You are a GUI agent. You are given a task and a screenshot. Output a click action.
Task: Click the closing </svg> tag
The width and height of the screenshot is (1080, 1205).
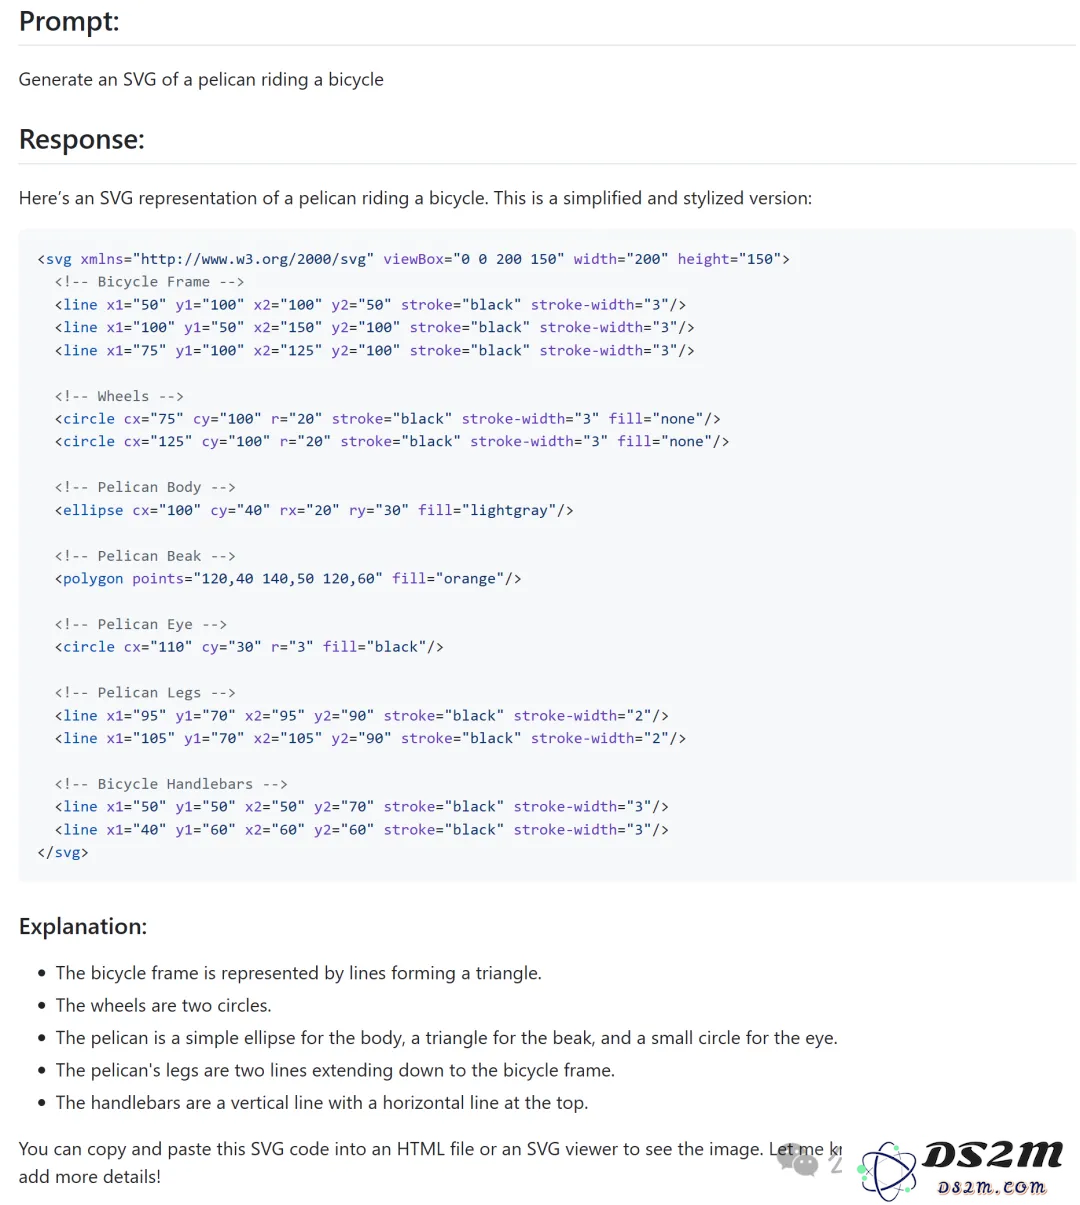pyautogui.click(x=63, y=853)
